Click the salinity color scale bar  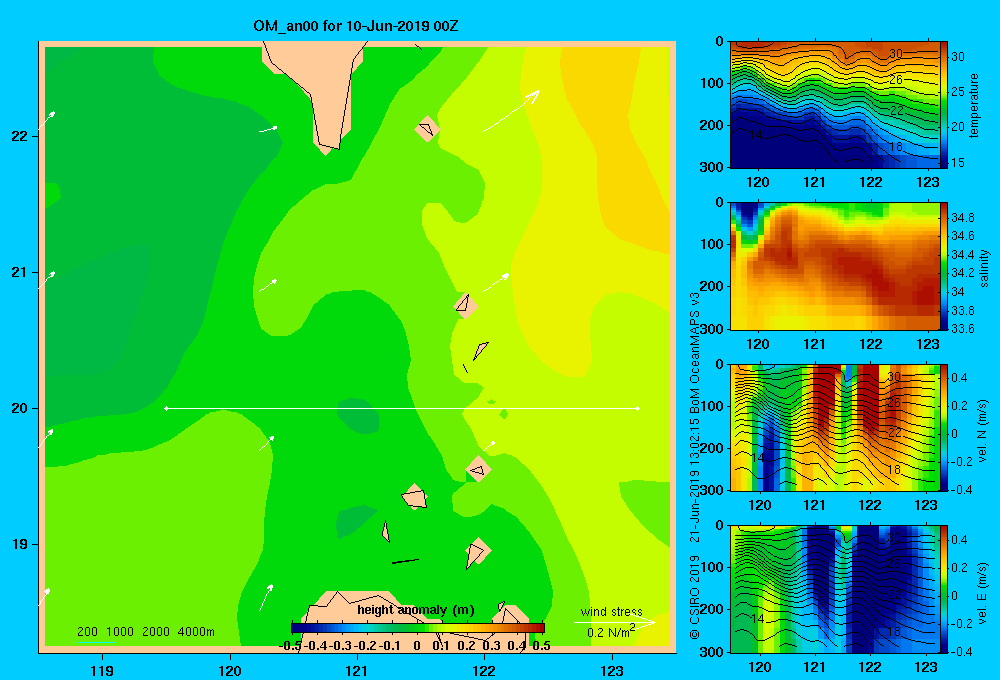tap(944, 266)
